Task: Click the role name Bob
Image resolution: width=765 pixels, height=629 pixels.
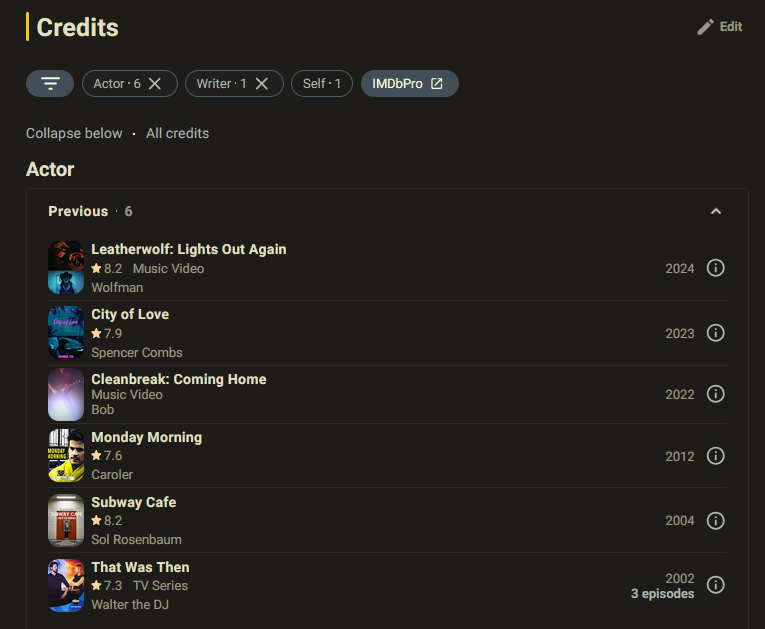Action: (x=102, y=409)
